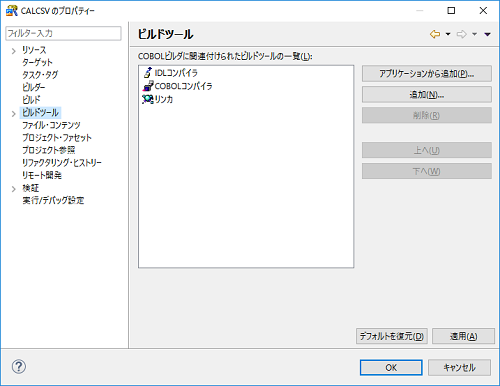Select ファイル・コンテンツ in the tree
The image size is (500, 386).
(51, 125)
